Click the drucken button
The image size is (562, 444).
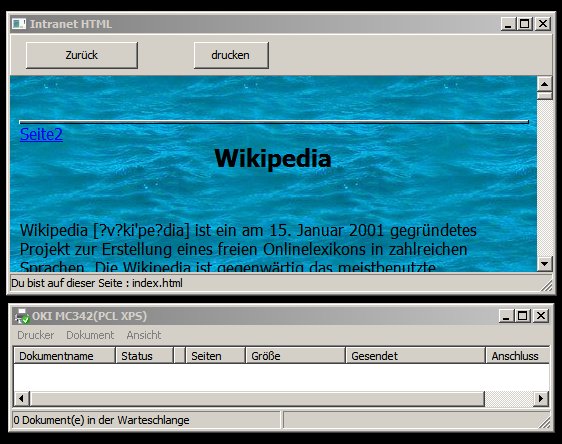[x=231, y=55]
